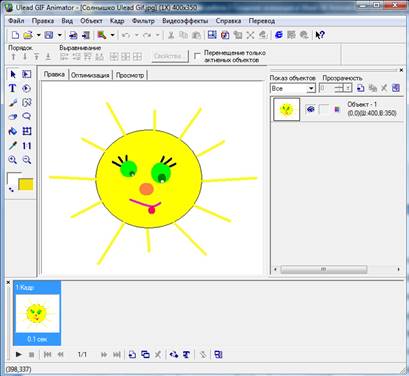
Task: Select the Ellipse selection tool
Action: (x=27, y=88)
